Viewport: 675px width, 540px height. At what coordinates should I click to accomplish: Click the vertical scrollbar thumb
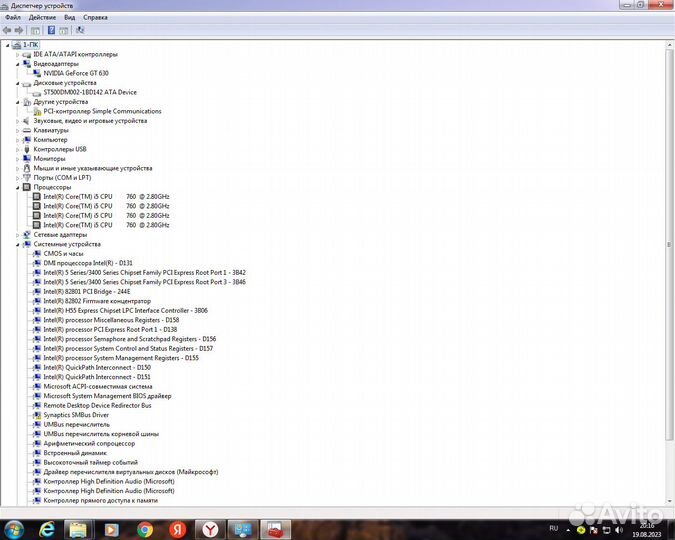click(x=669, y=244)
